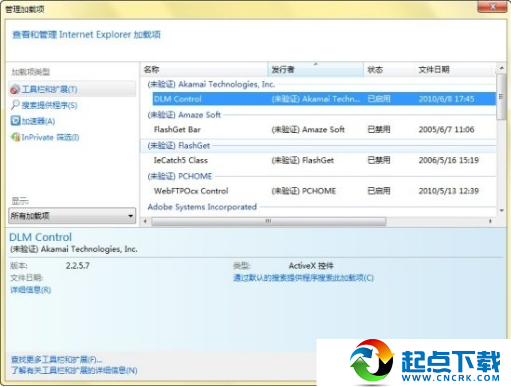Sort by the 发行者 column header
The image size is (511, 387).
click(x=315, y=69)
